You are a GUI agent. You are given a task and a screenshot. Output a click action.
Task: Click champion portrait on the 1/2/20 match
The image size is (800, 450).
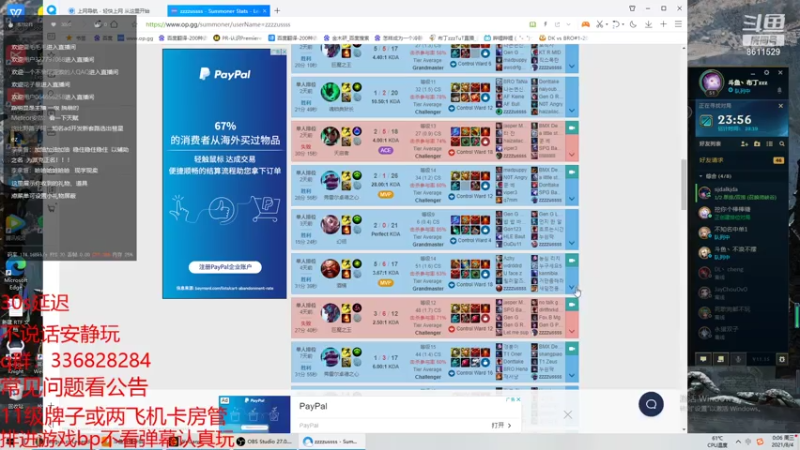click(330, 92)
